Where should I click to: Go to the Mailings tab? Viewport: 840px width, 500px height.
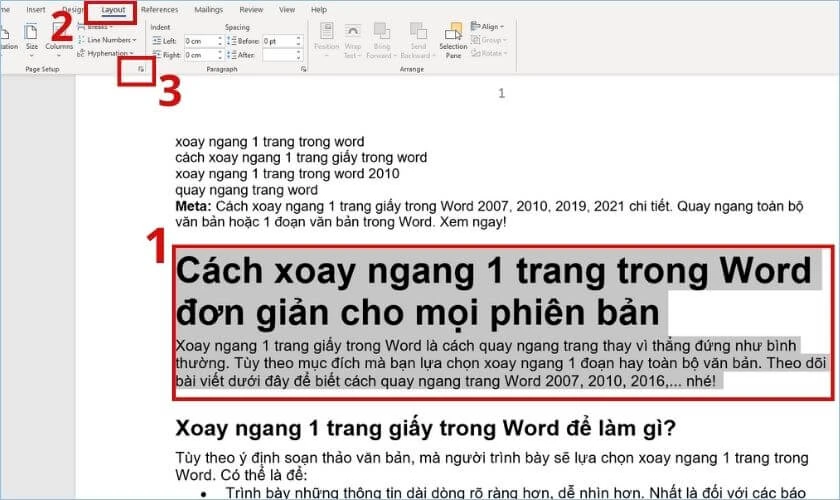(208, 10)
